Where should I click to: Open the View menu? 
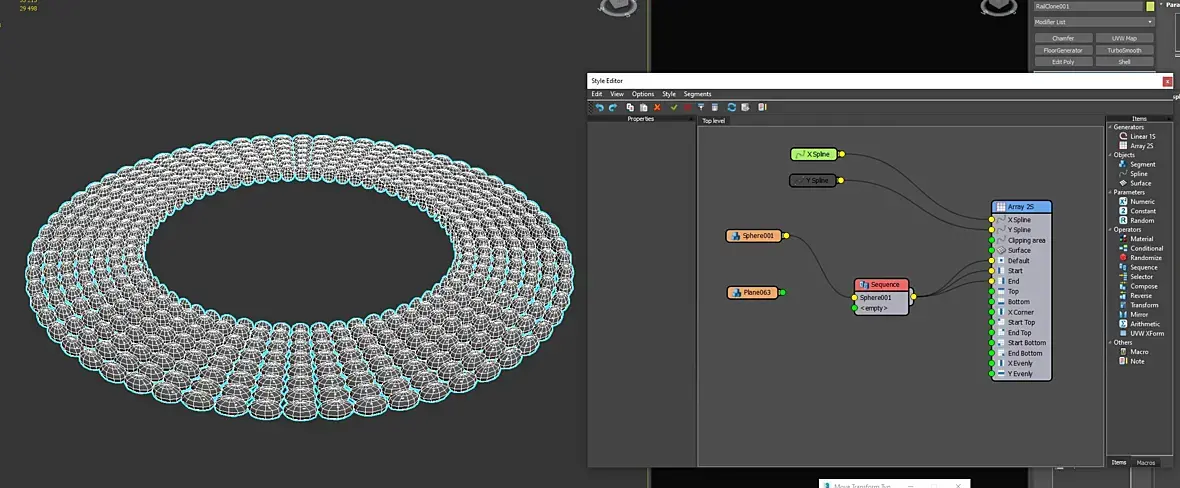pos(617,94)
